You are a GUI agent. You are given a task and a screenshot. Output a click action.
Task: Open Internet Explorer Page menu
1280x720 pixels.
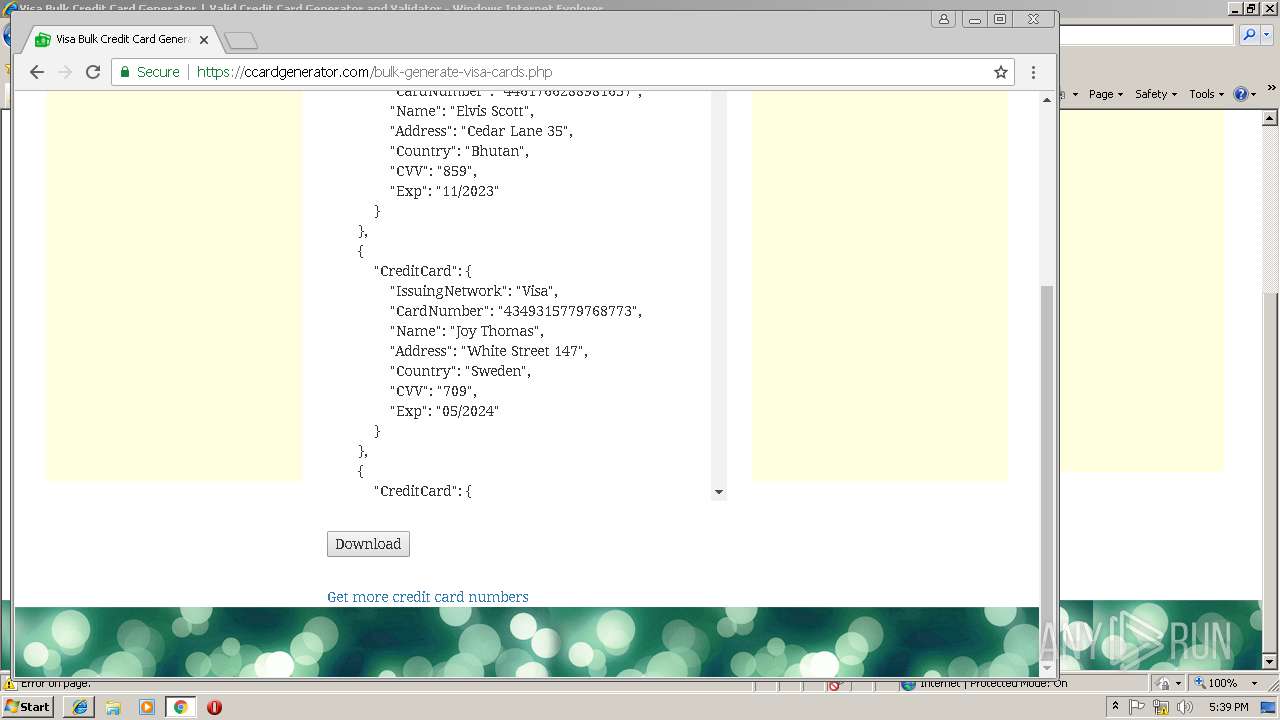(1105, 94)
